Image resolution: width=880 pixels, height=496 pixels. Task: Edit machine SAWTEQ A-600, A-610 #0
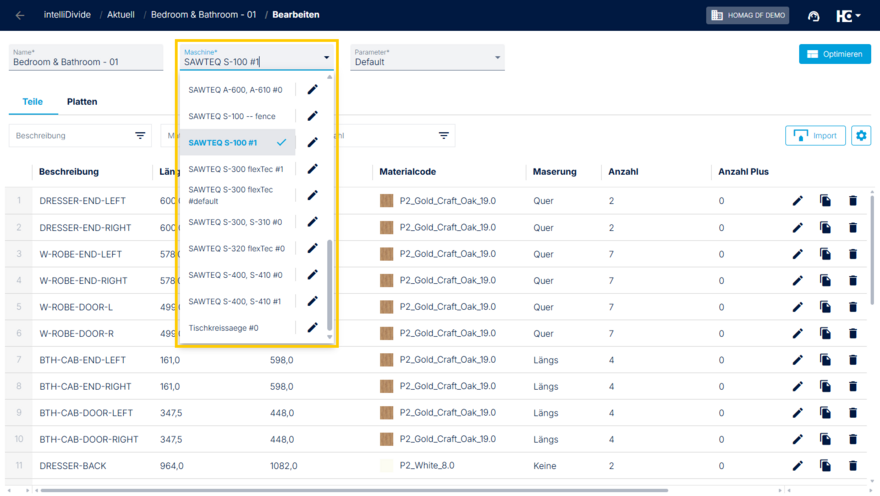(313, 90)
